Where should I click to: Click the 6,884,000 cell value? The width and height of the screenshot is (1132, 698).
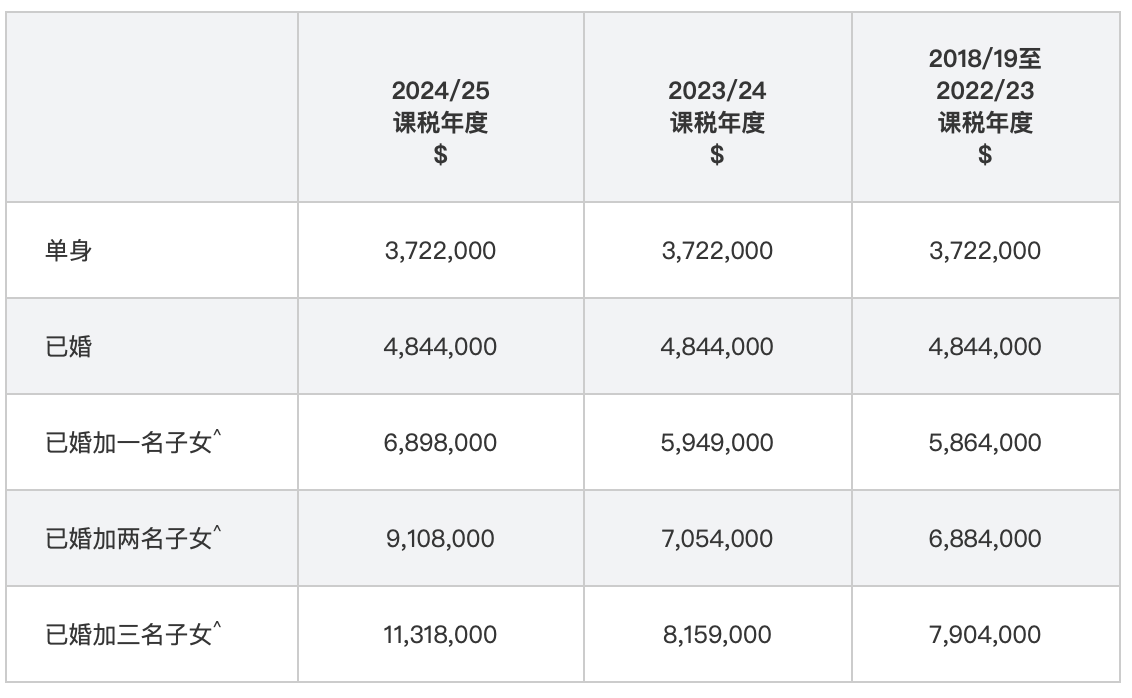985,538
